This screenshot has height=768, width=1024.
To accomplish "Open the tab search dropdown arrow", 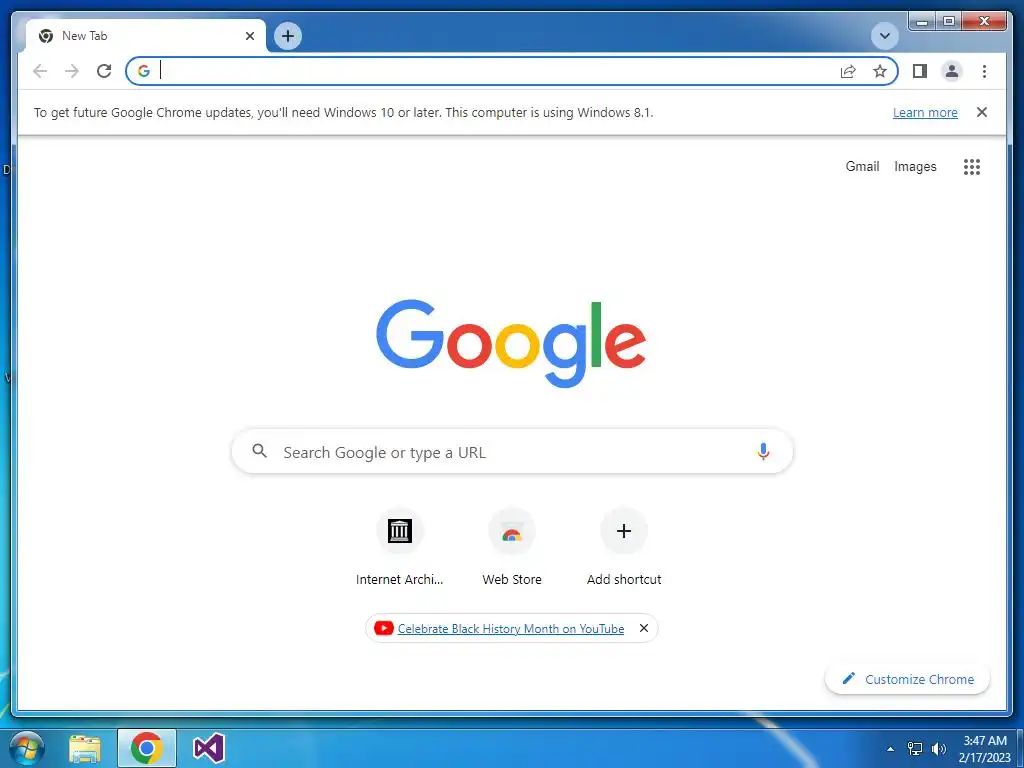I will [x=885, y=36].
